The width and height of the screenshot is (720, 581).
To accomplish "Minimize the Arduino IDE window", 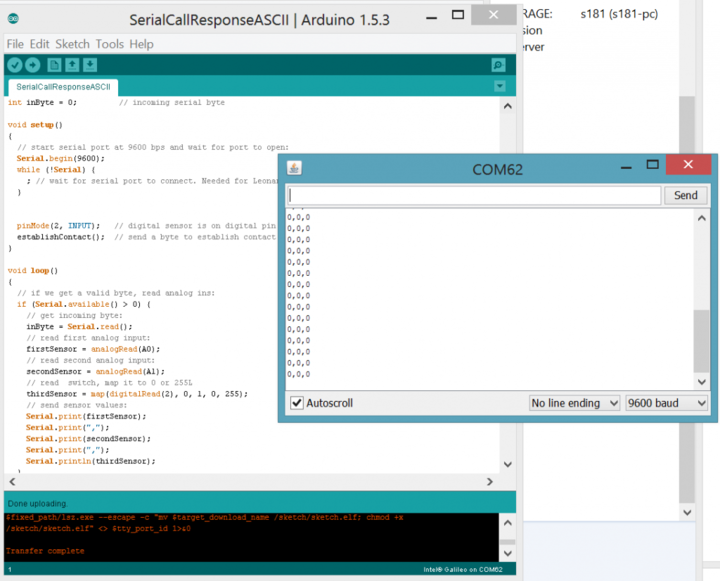I will pyautogui.click(x=432, y=18).
